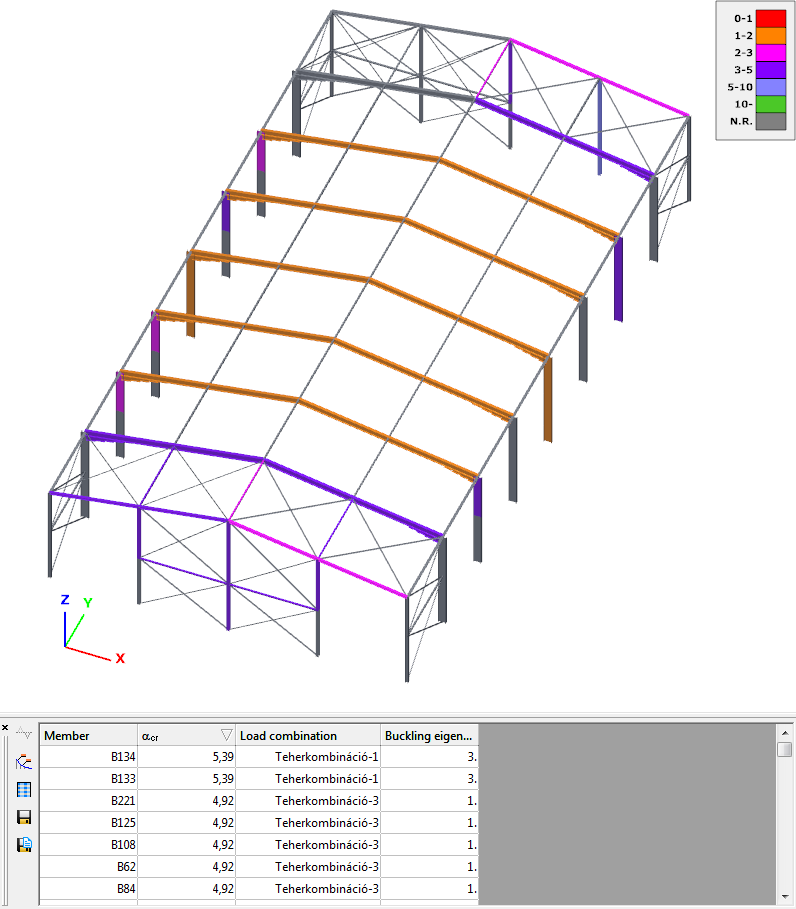This screenshot has width=796, height=909.
Task: Select member B84 in the table
Action: (x=126, y=889)
